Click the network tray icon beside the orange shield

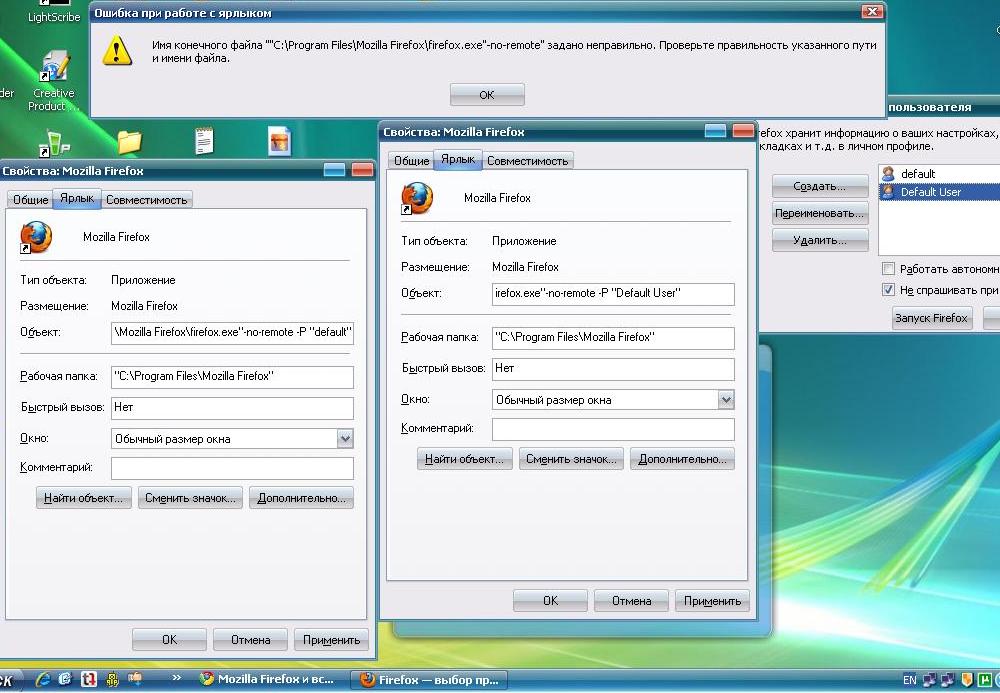click(x=948, y=680)
